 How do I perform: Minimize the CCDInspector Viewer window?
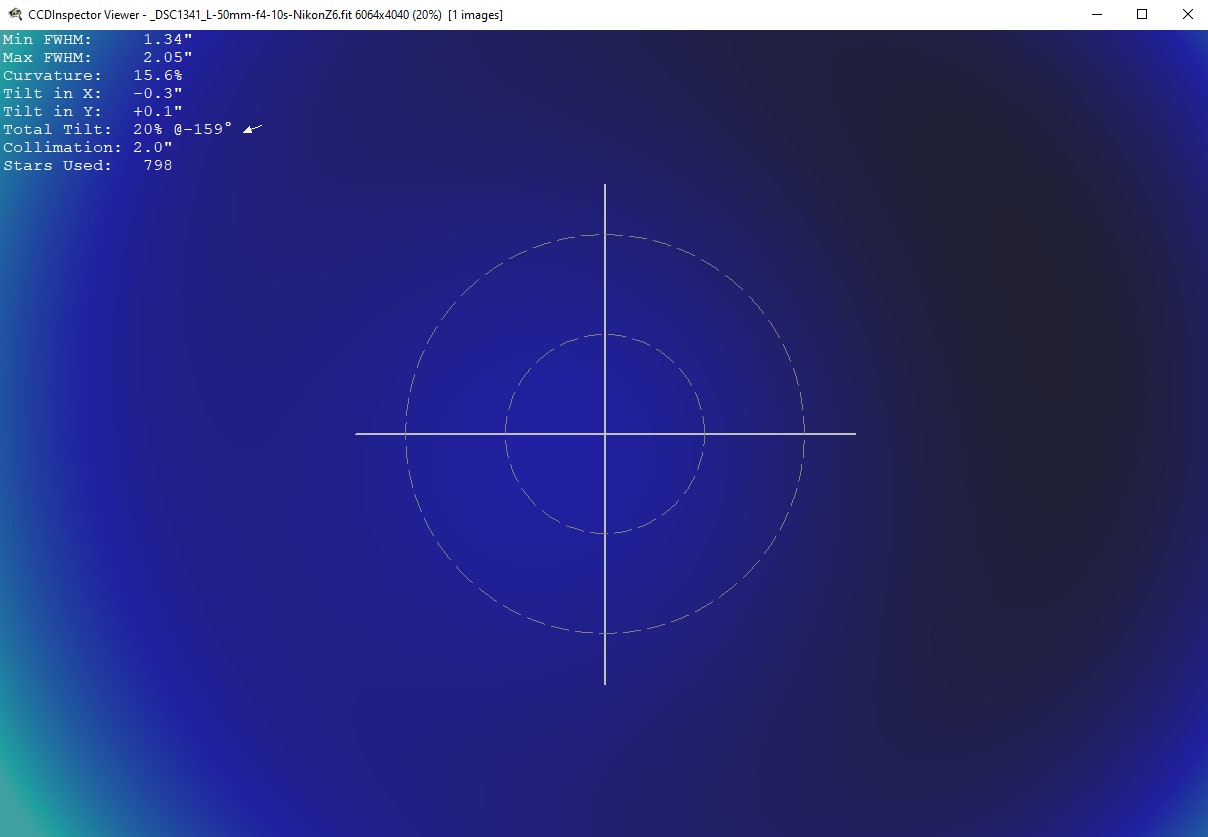click(x=1095, y=15)
